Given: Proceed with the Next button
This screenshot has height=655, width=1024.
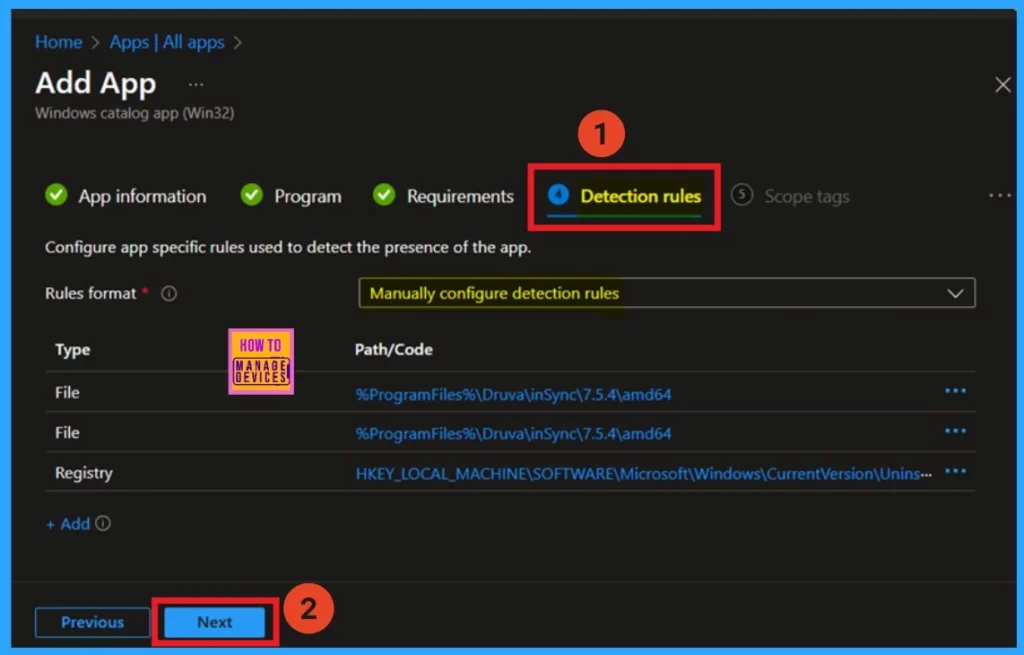Looking at the screenshot, I should (x=215, y=622).
